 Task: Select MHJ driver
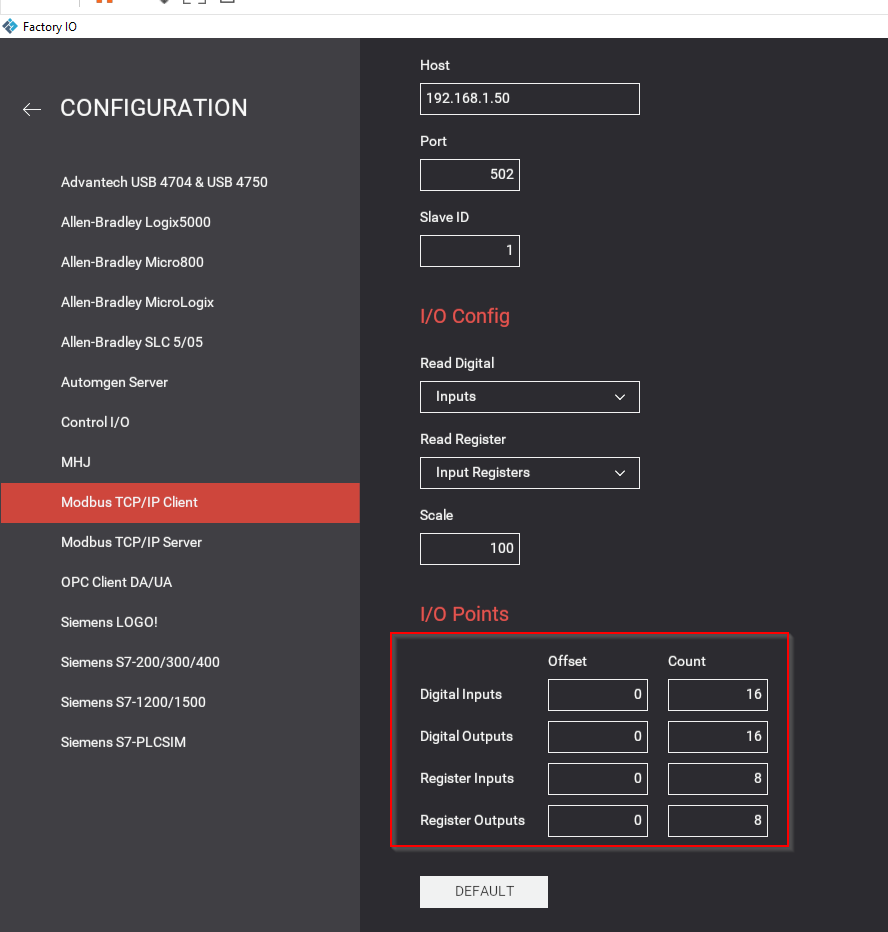(x=75, y=462)
